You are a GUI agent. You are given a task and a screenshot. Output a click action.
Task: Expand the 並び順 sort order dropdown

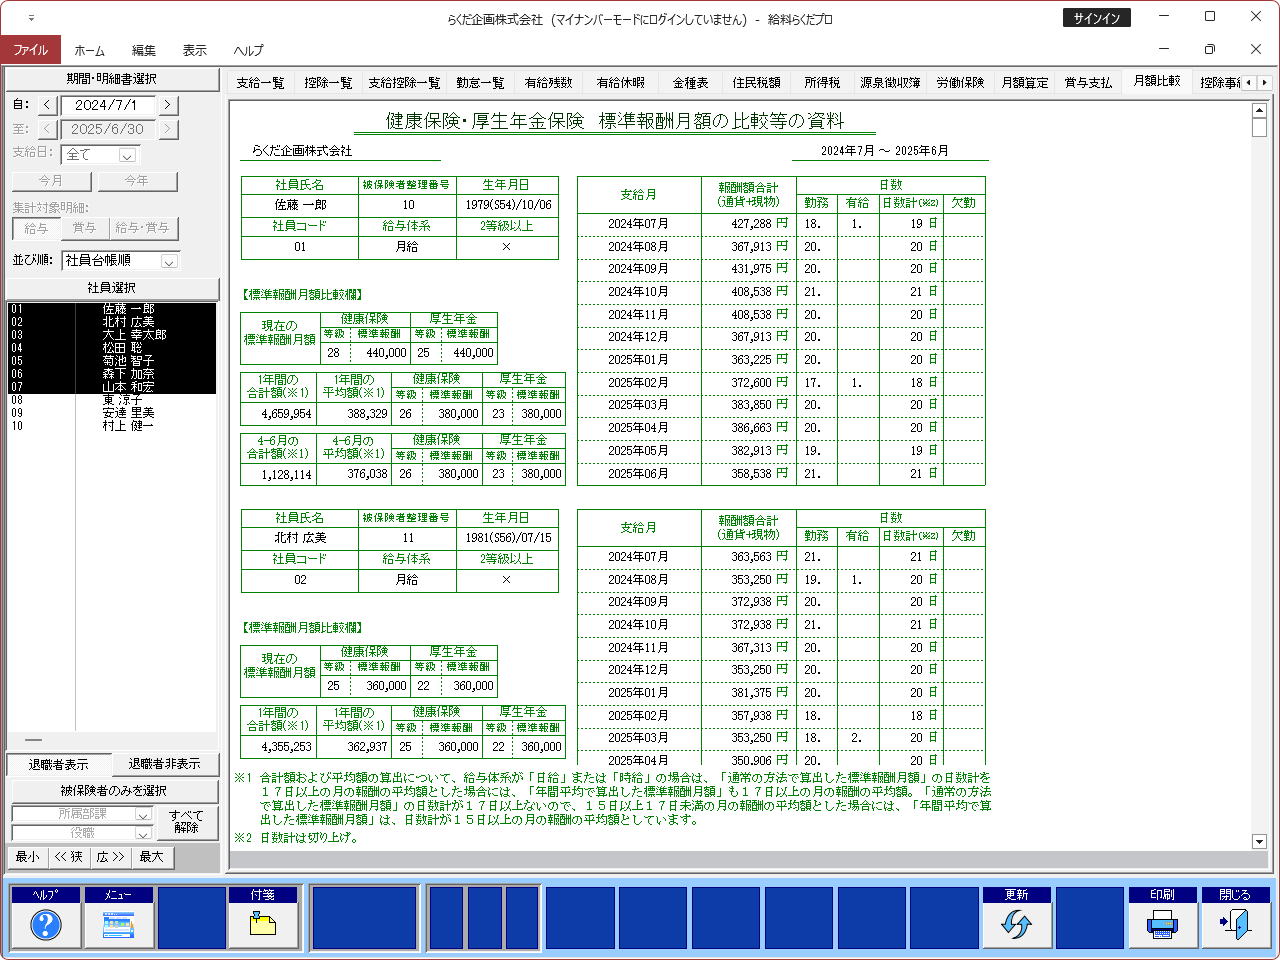[169, 261]
